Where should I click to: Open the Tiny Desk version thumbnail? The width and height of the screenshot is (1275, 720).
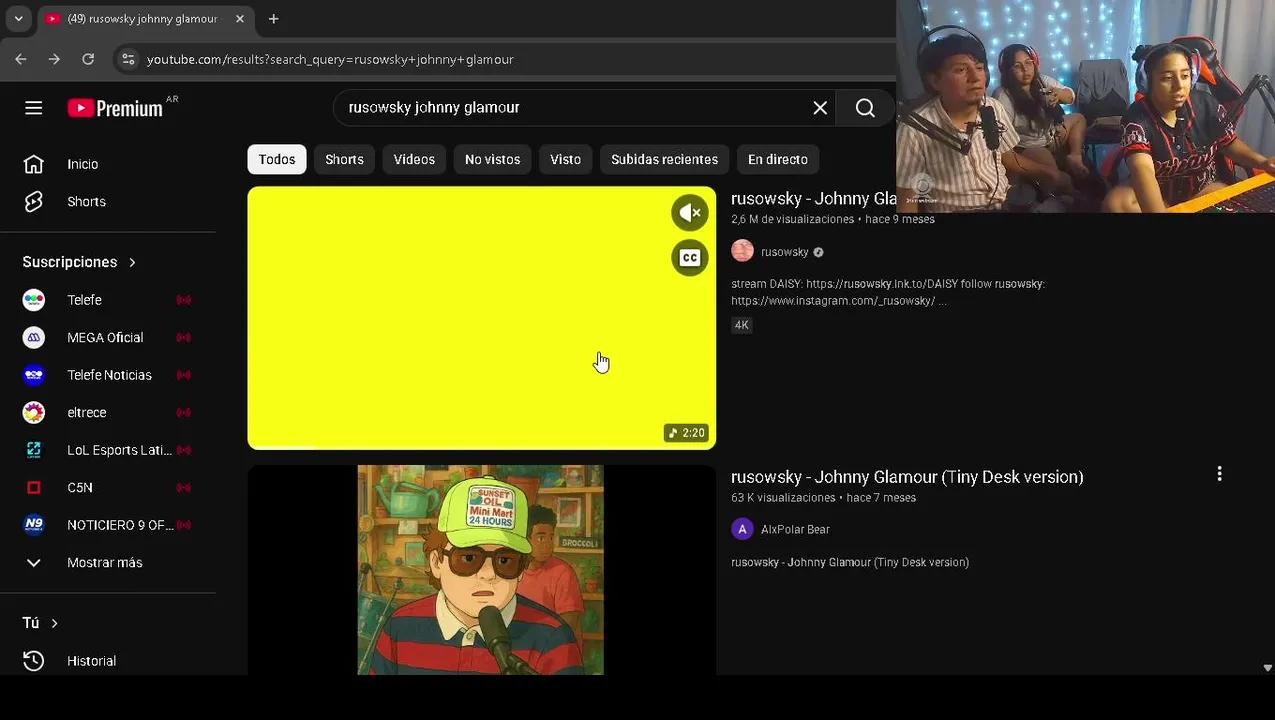482,570
